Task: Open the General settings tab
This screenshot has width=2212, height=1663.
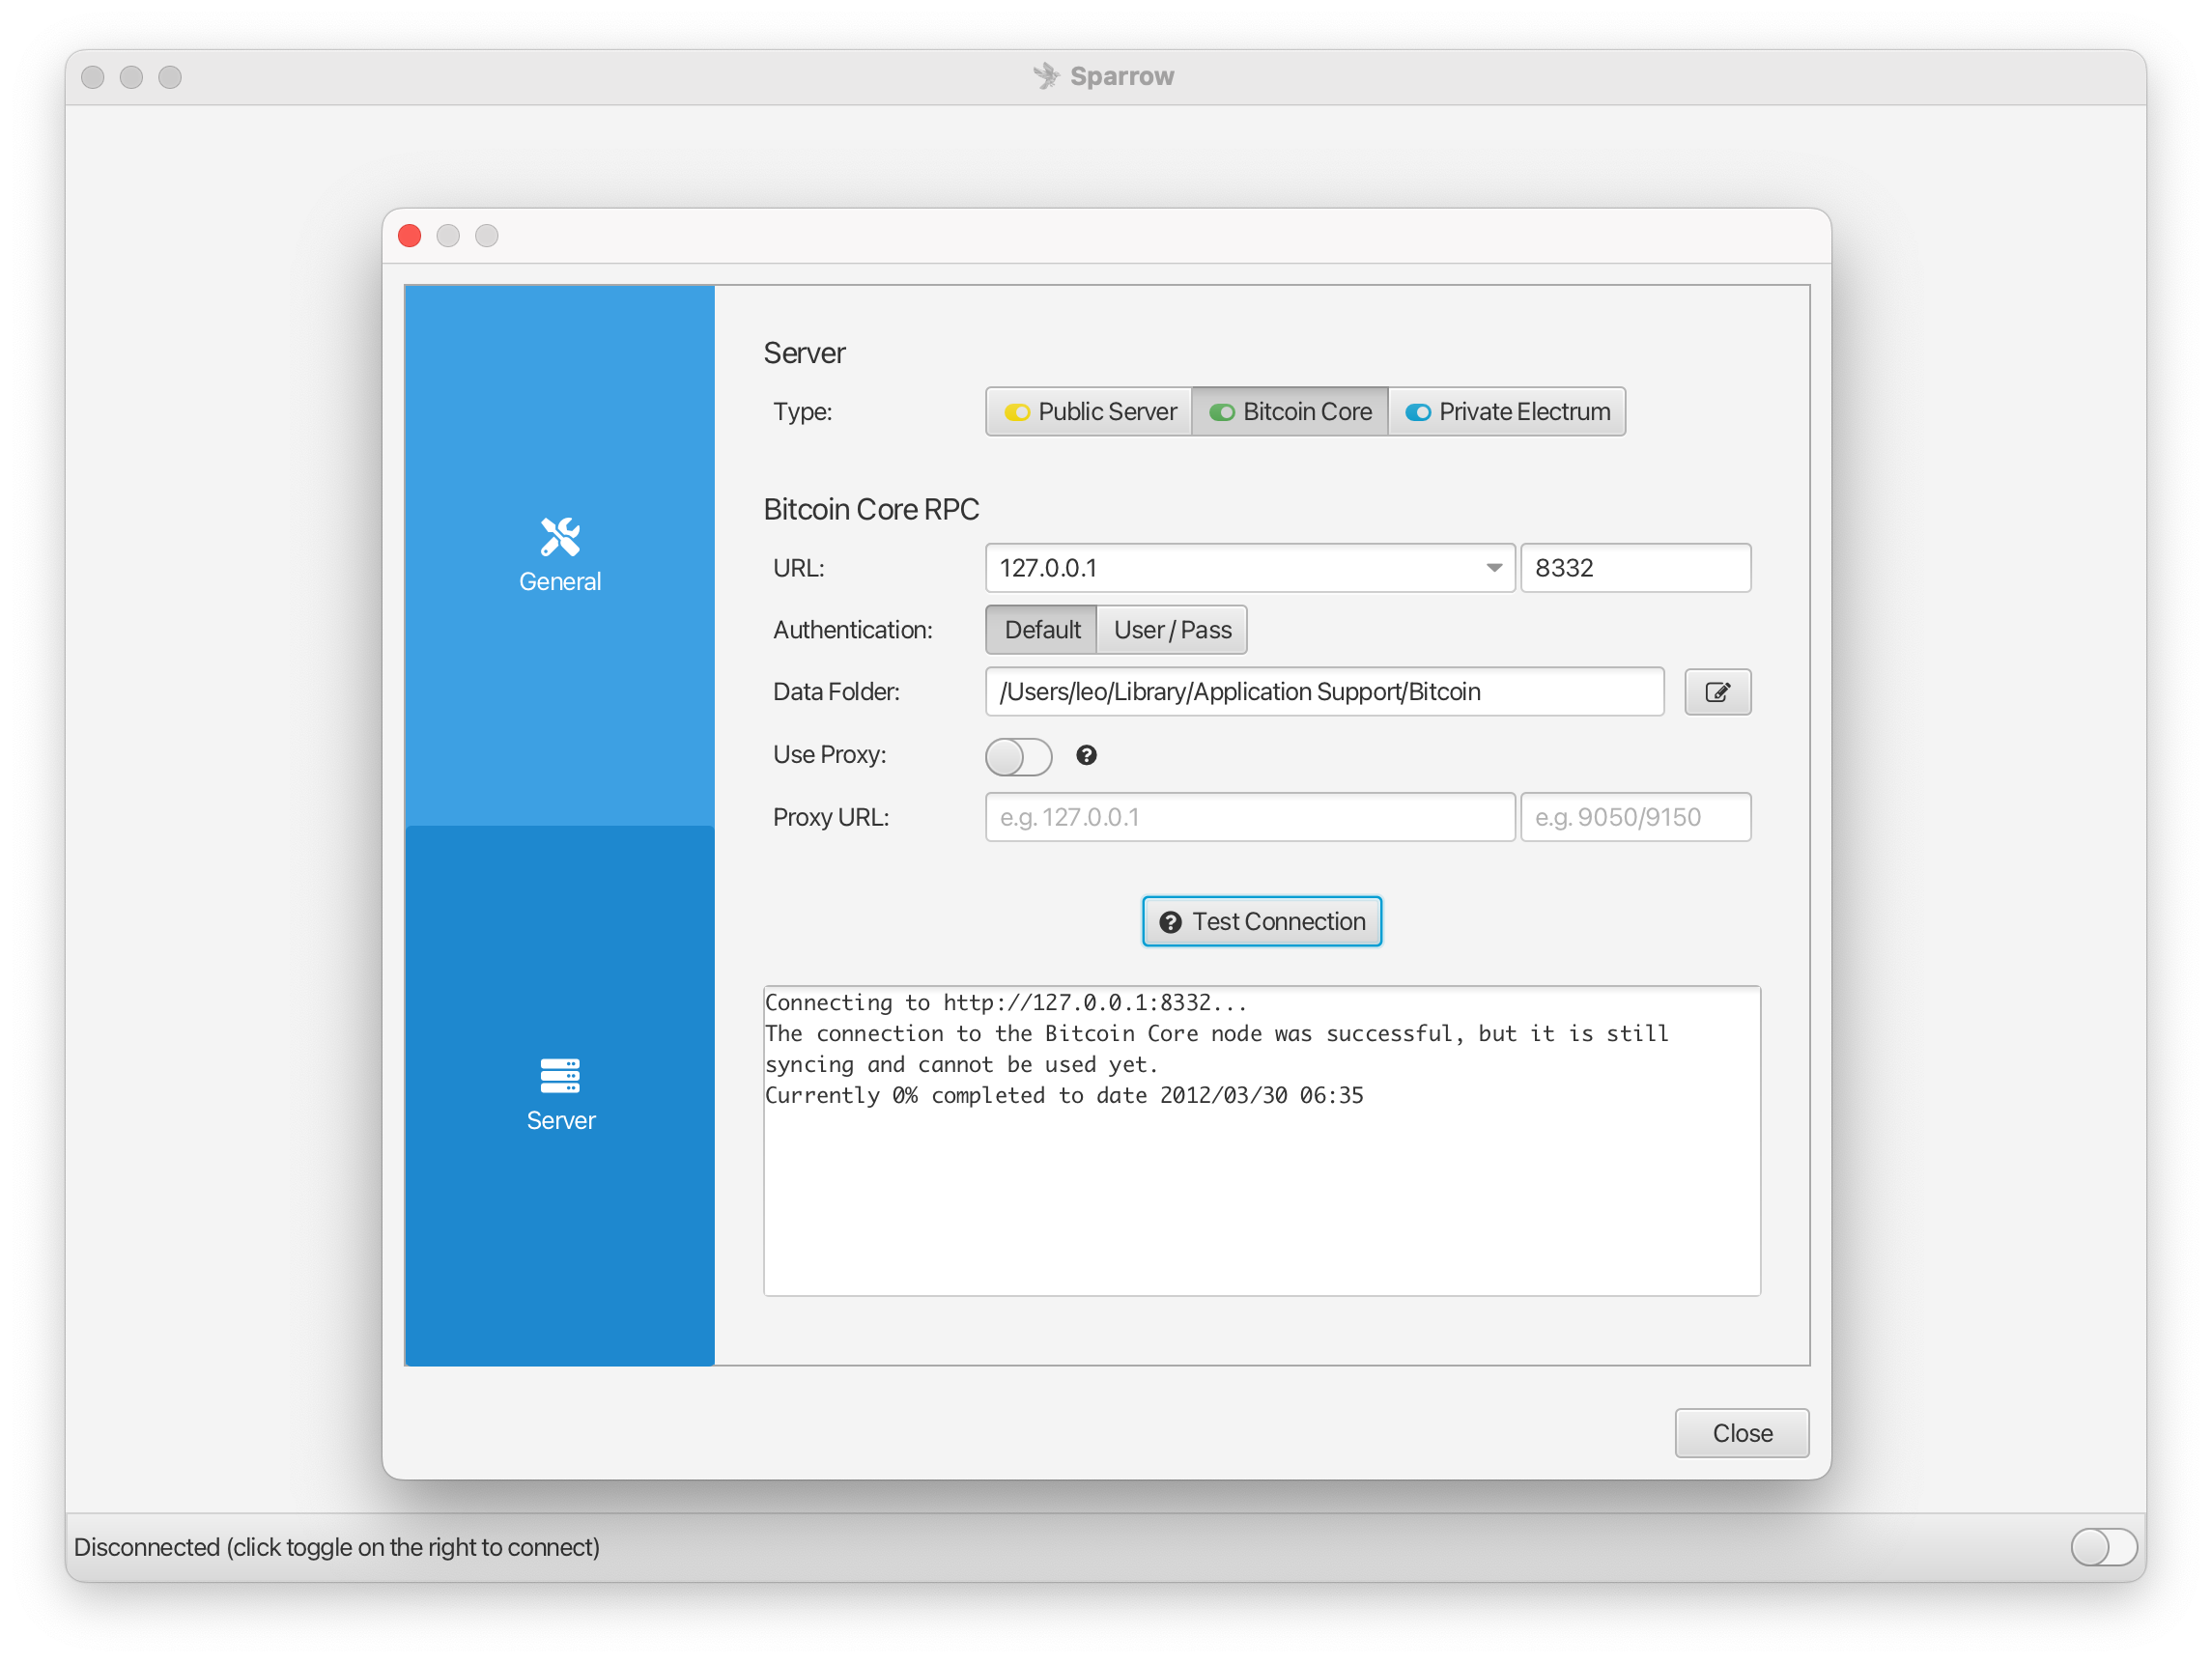Action: [x=559, y=555]
